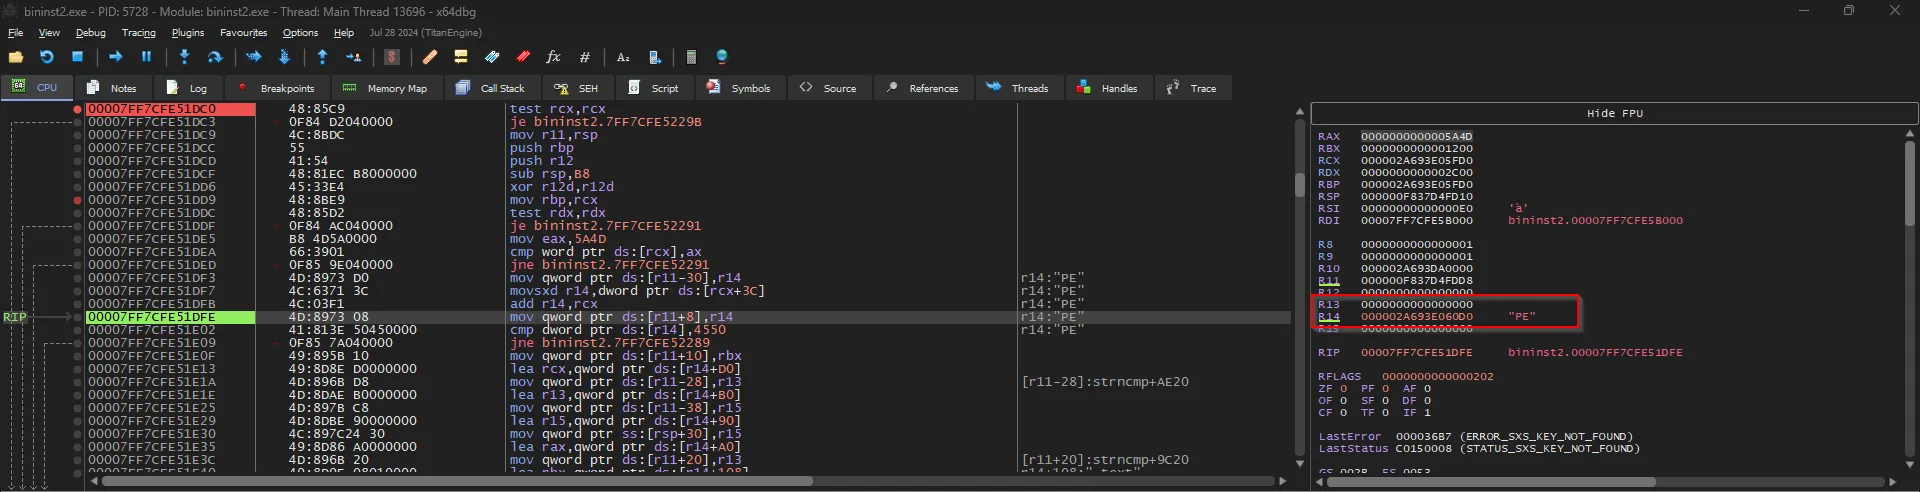Switch to the Memory Map tab
The height and width of the screenshot is (492, 1920).
pos(385,88)
